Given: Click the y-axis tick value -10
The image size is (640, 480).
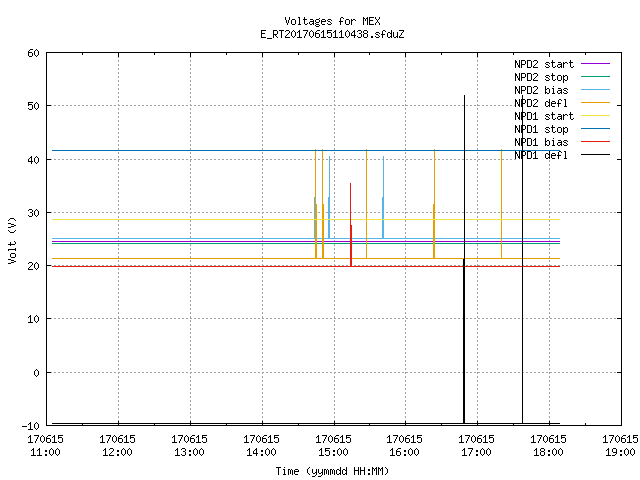Looking at the screenshot, I should pyautogui.click(x=31, y=426).
